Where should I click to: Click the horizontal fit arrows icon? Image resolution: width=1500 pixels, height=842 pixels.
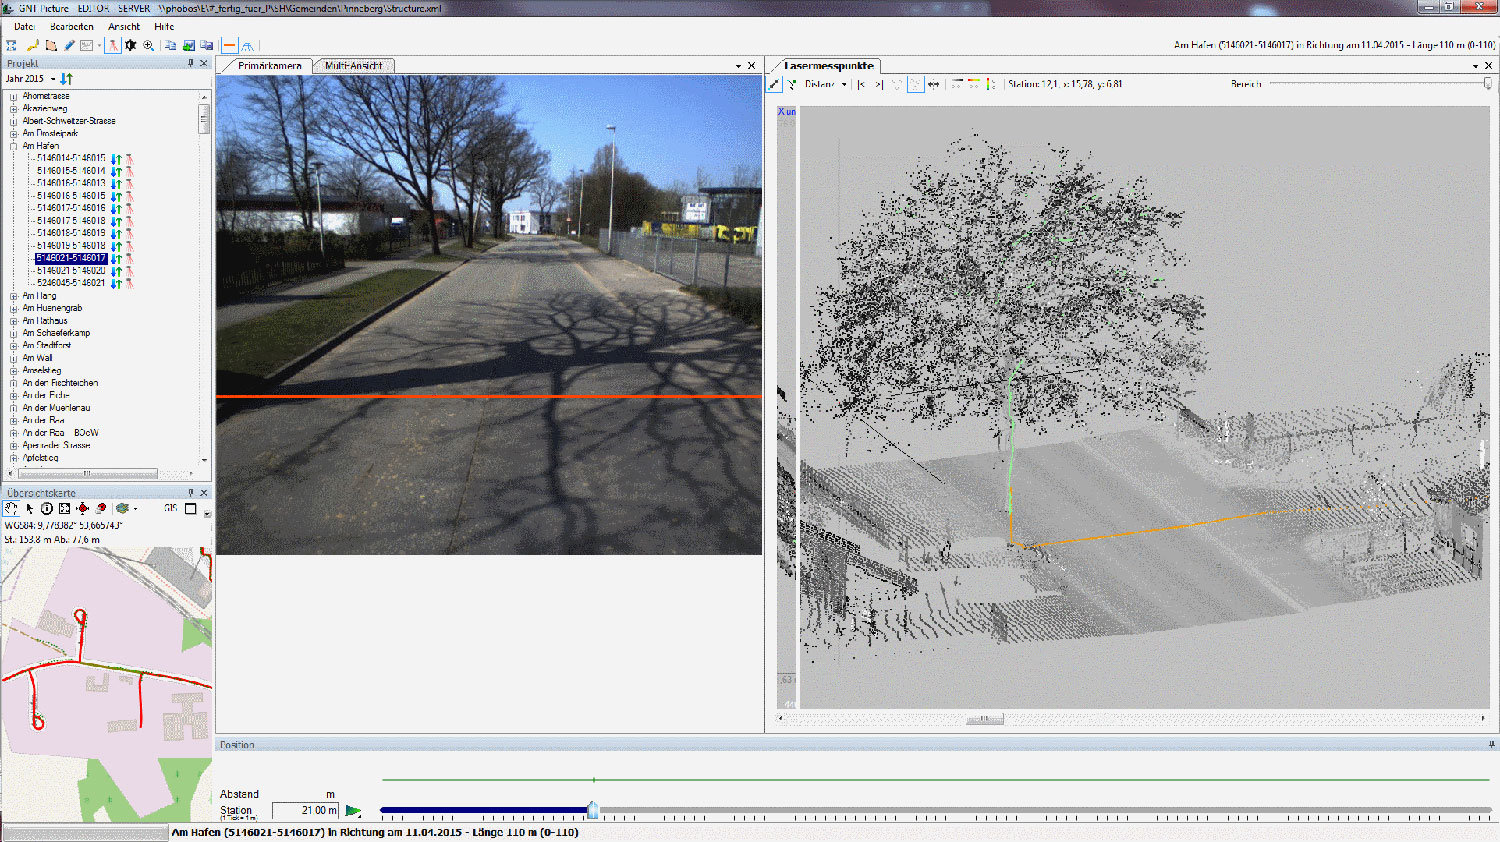point(933,84)
